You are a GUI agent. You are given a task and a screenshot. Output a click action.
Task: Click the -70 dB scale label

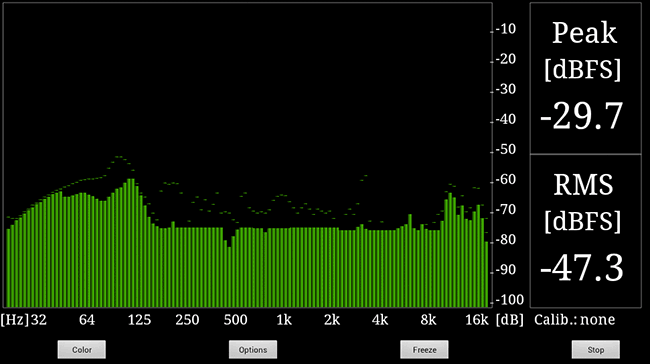[505, 209]
